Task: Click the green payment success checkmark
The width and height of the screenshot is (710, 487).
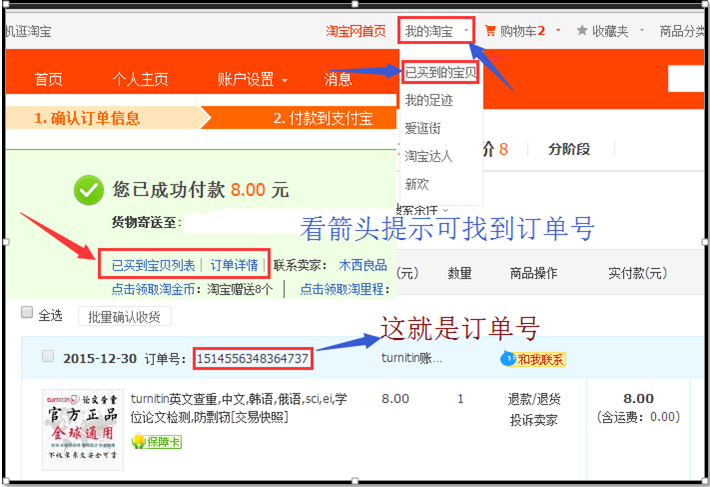Action: pyautogui.click(x=89, y=190)
